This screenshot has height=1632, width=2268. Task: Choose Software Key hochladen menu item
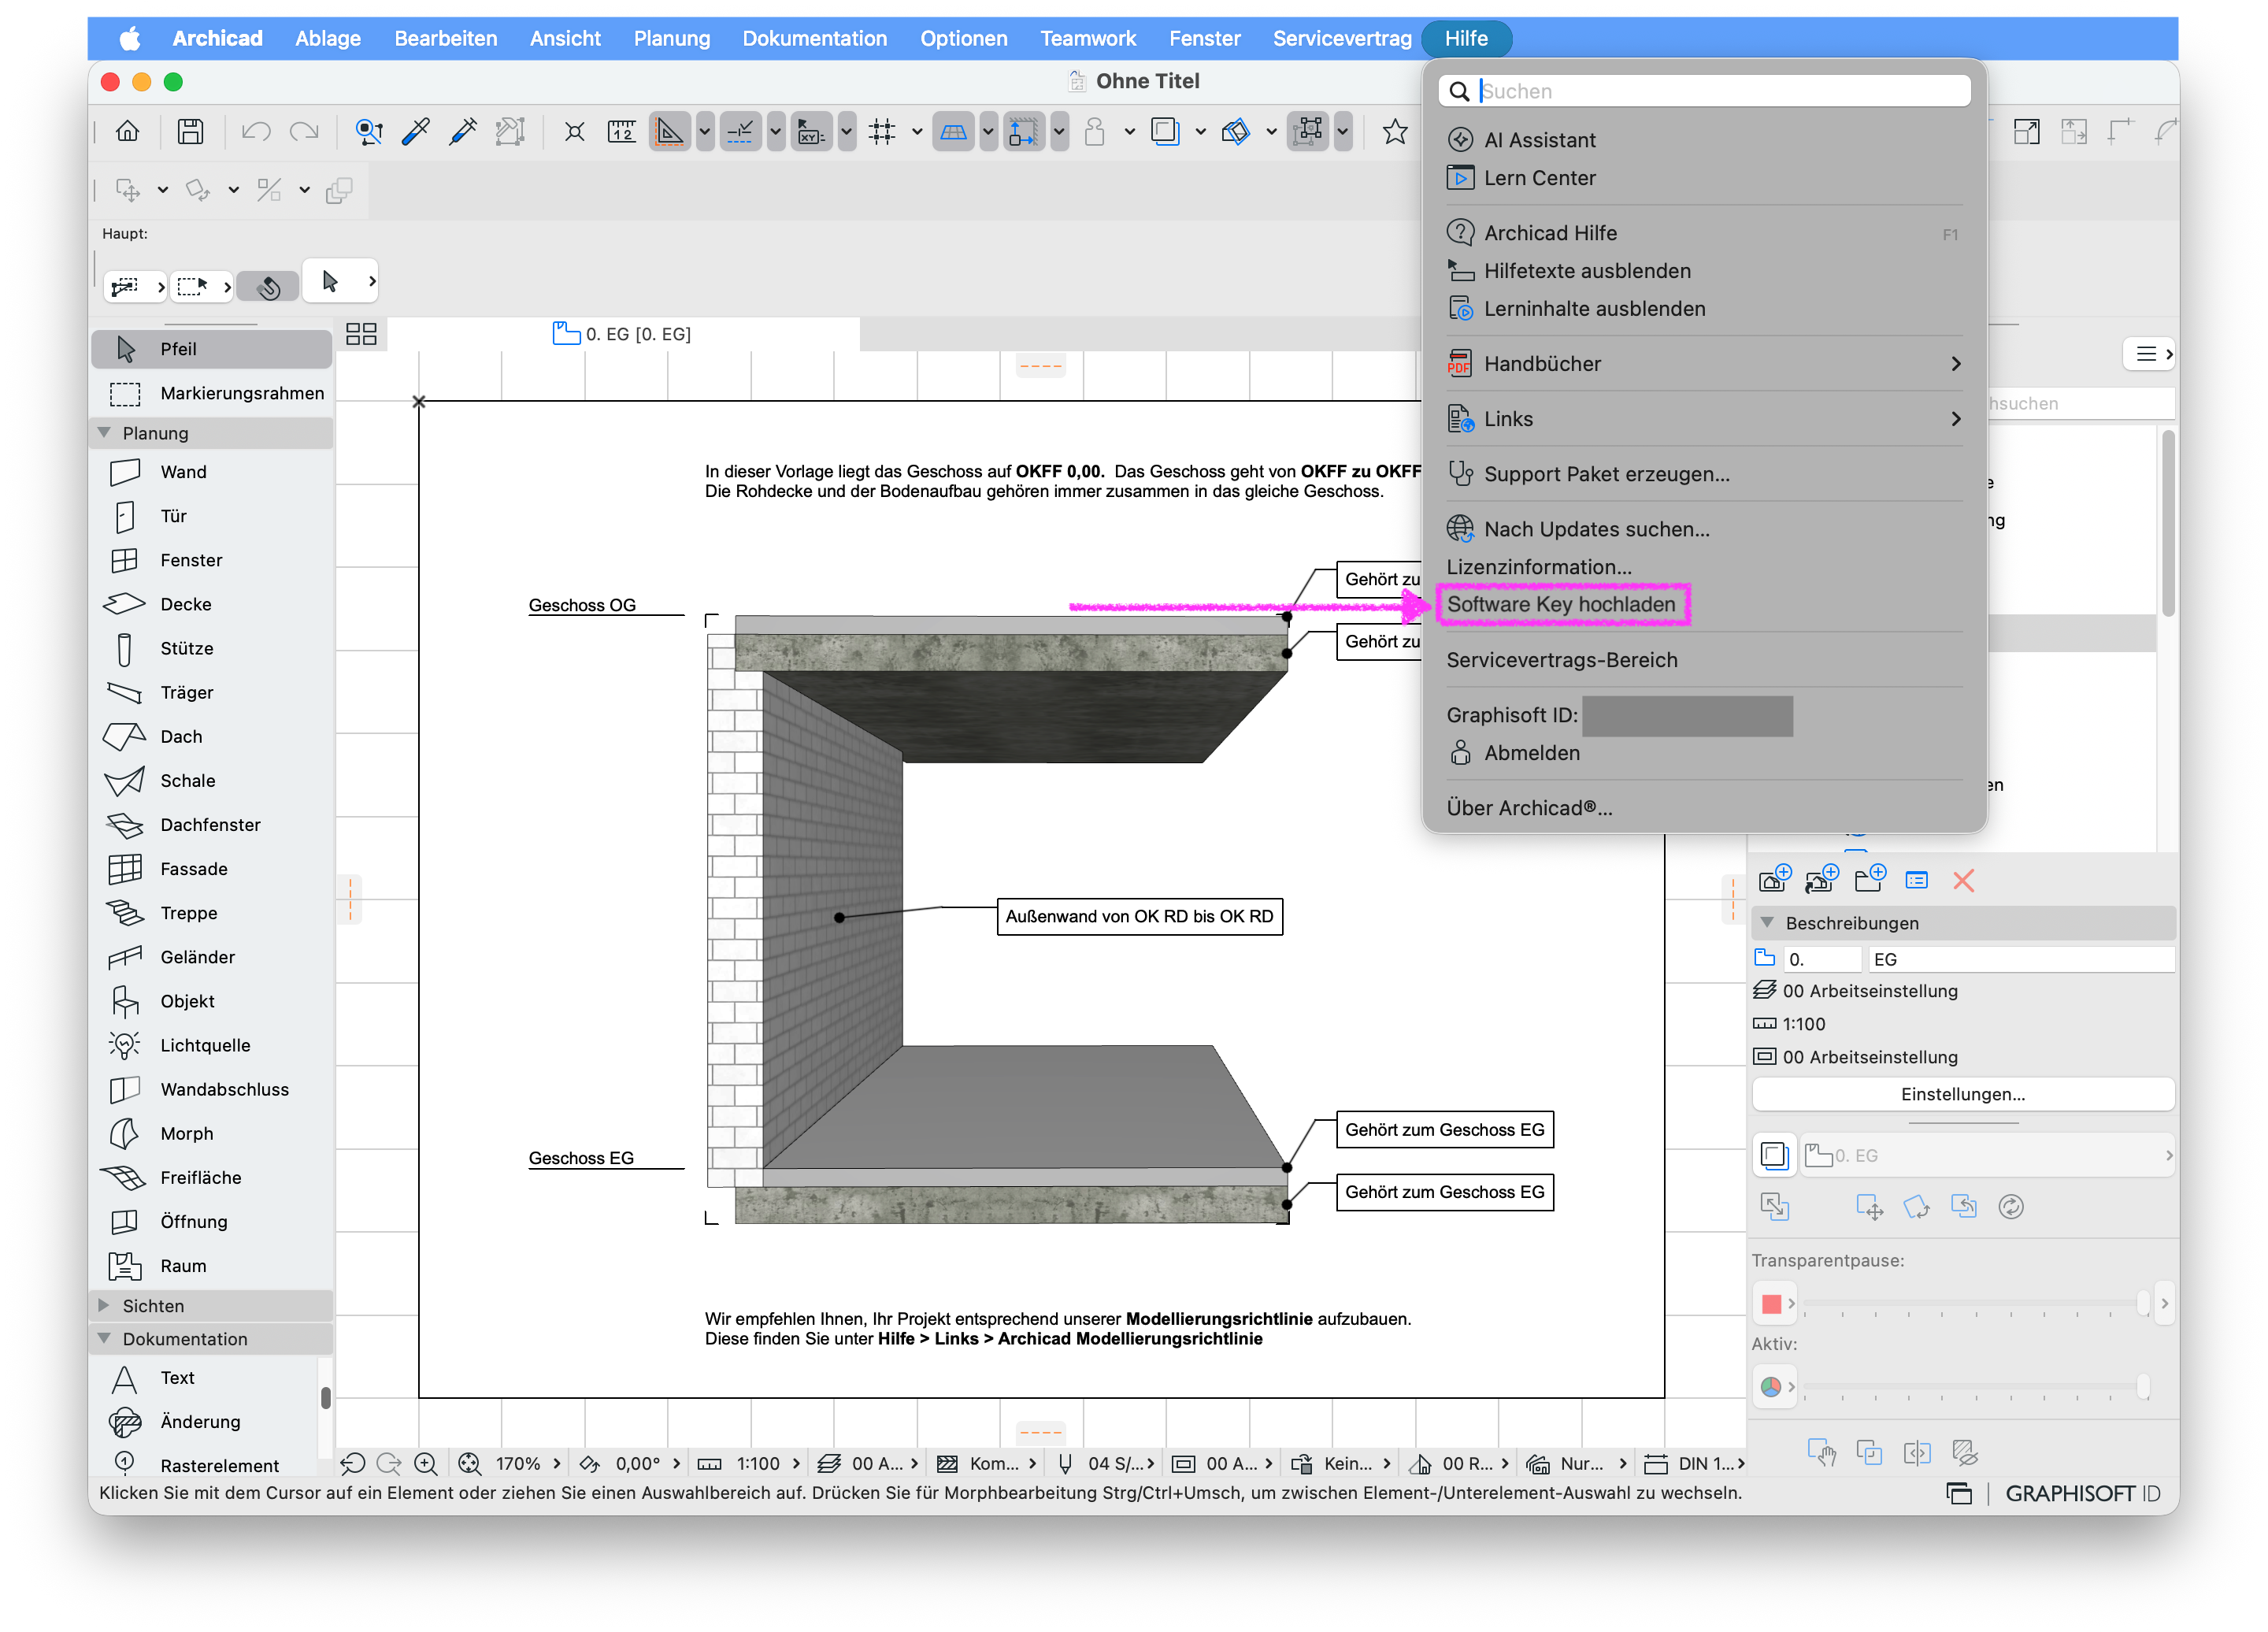click(x=1561, y=604)
